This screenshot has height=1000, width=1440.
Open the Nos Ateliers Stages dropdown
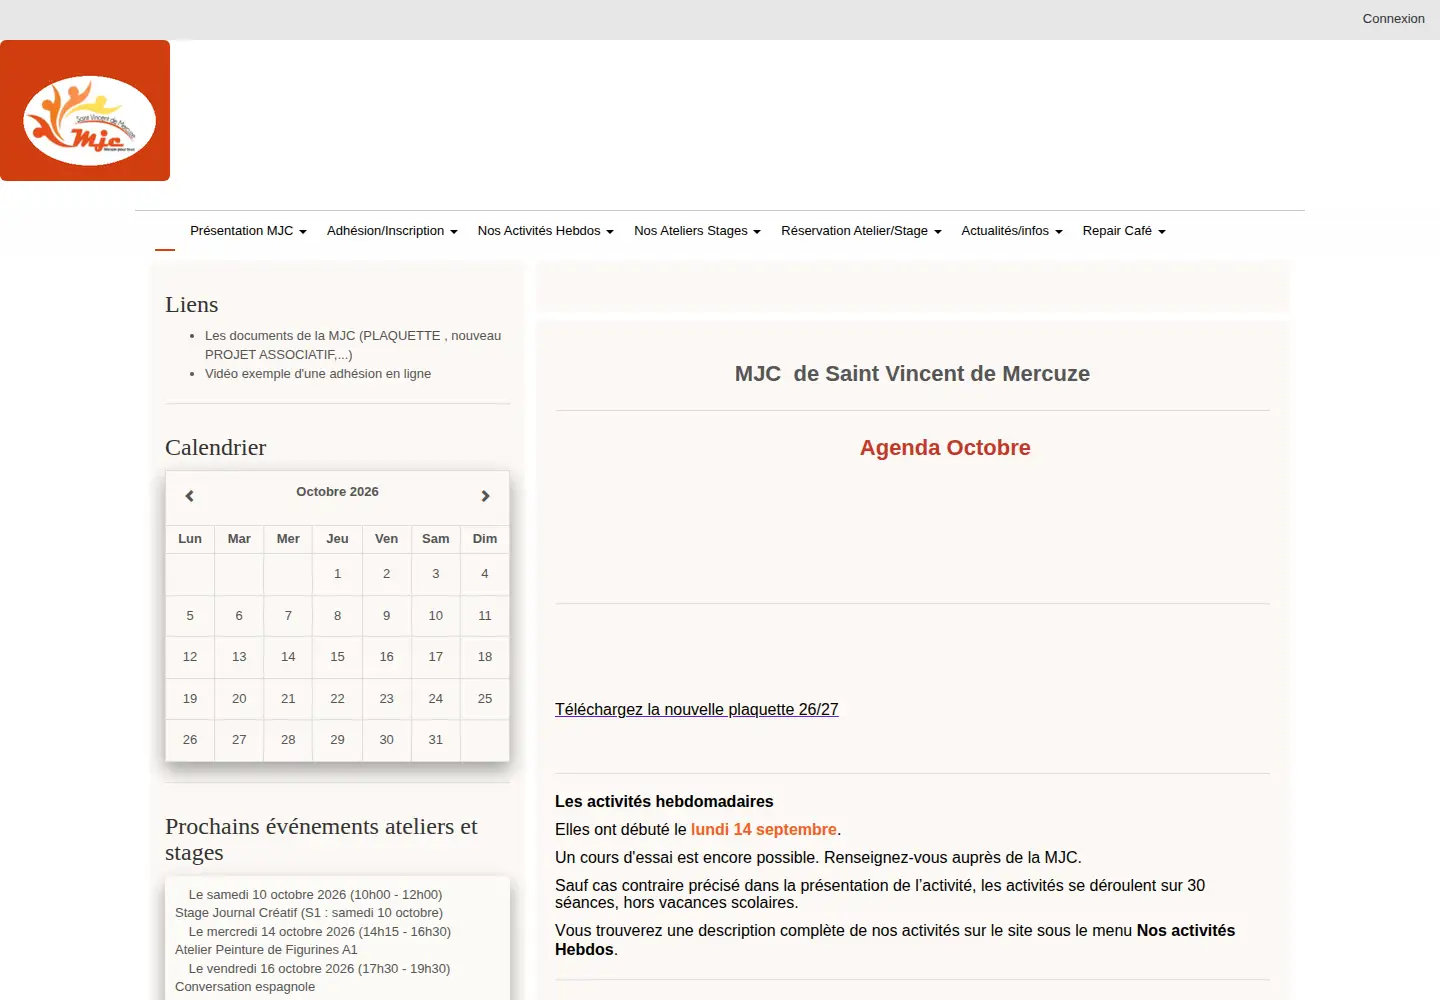click(x=697, y=231)
